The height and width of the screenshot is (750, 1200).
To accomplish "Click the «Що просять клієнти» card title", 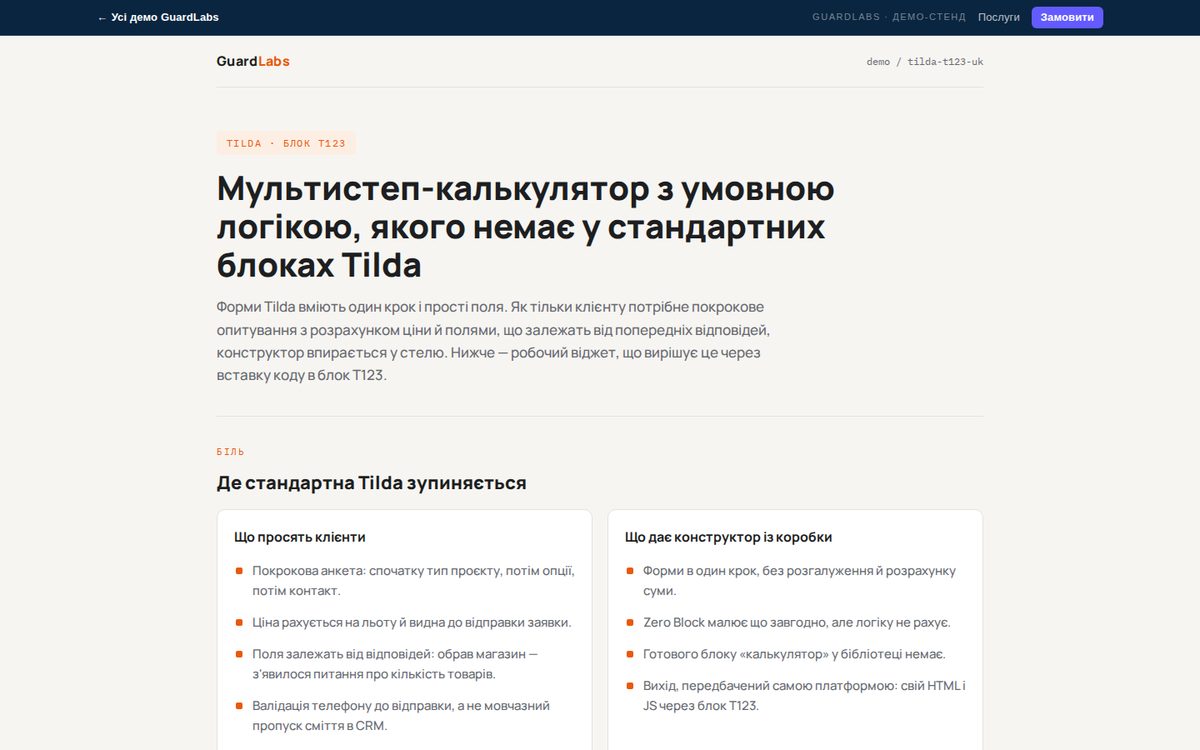I will 300,537.
